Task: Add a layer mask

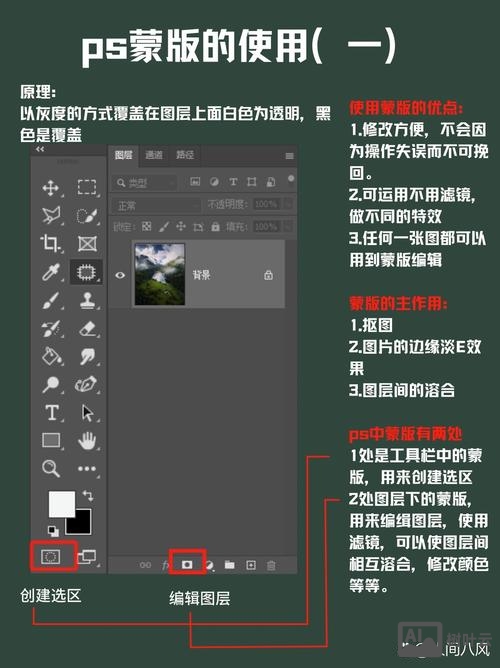Action: 187,564
